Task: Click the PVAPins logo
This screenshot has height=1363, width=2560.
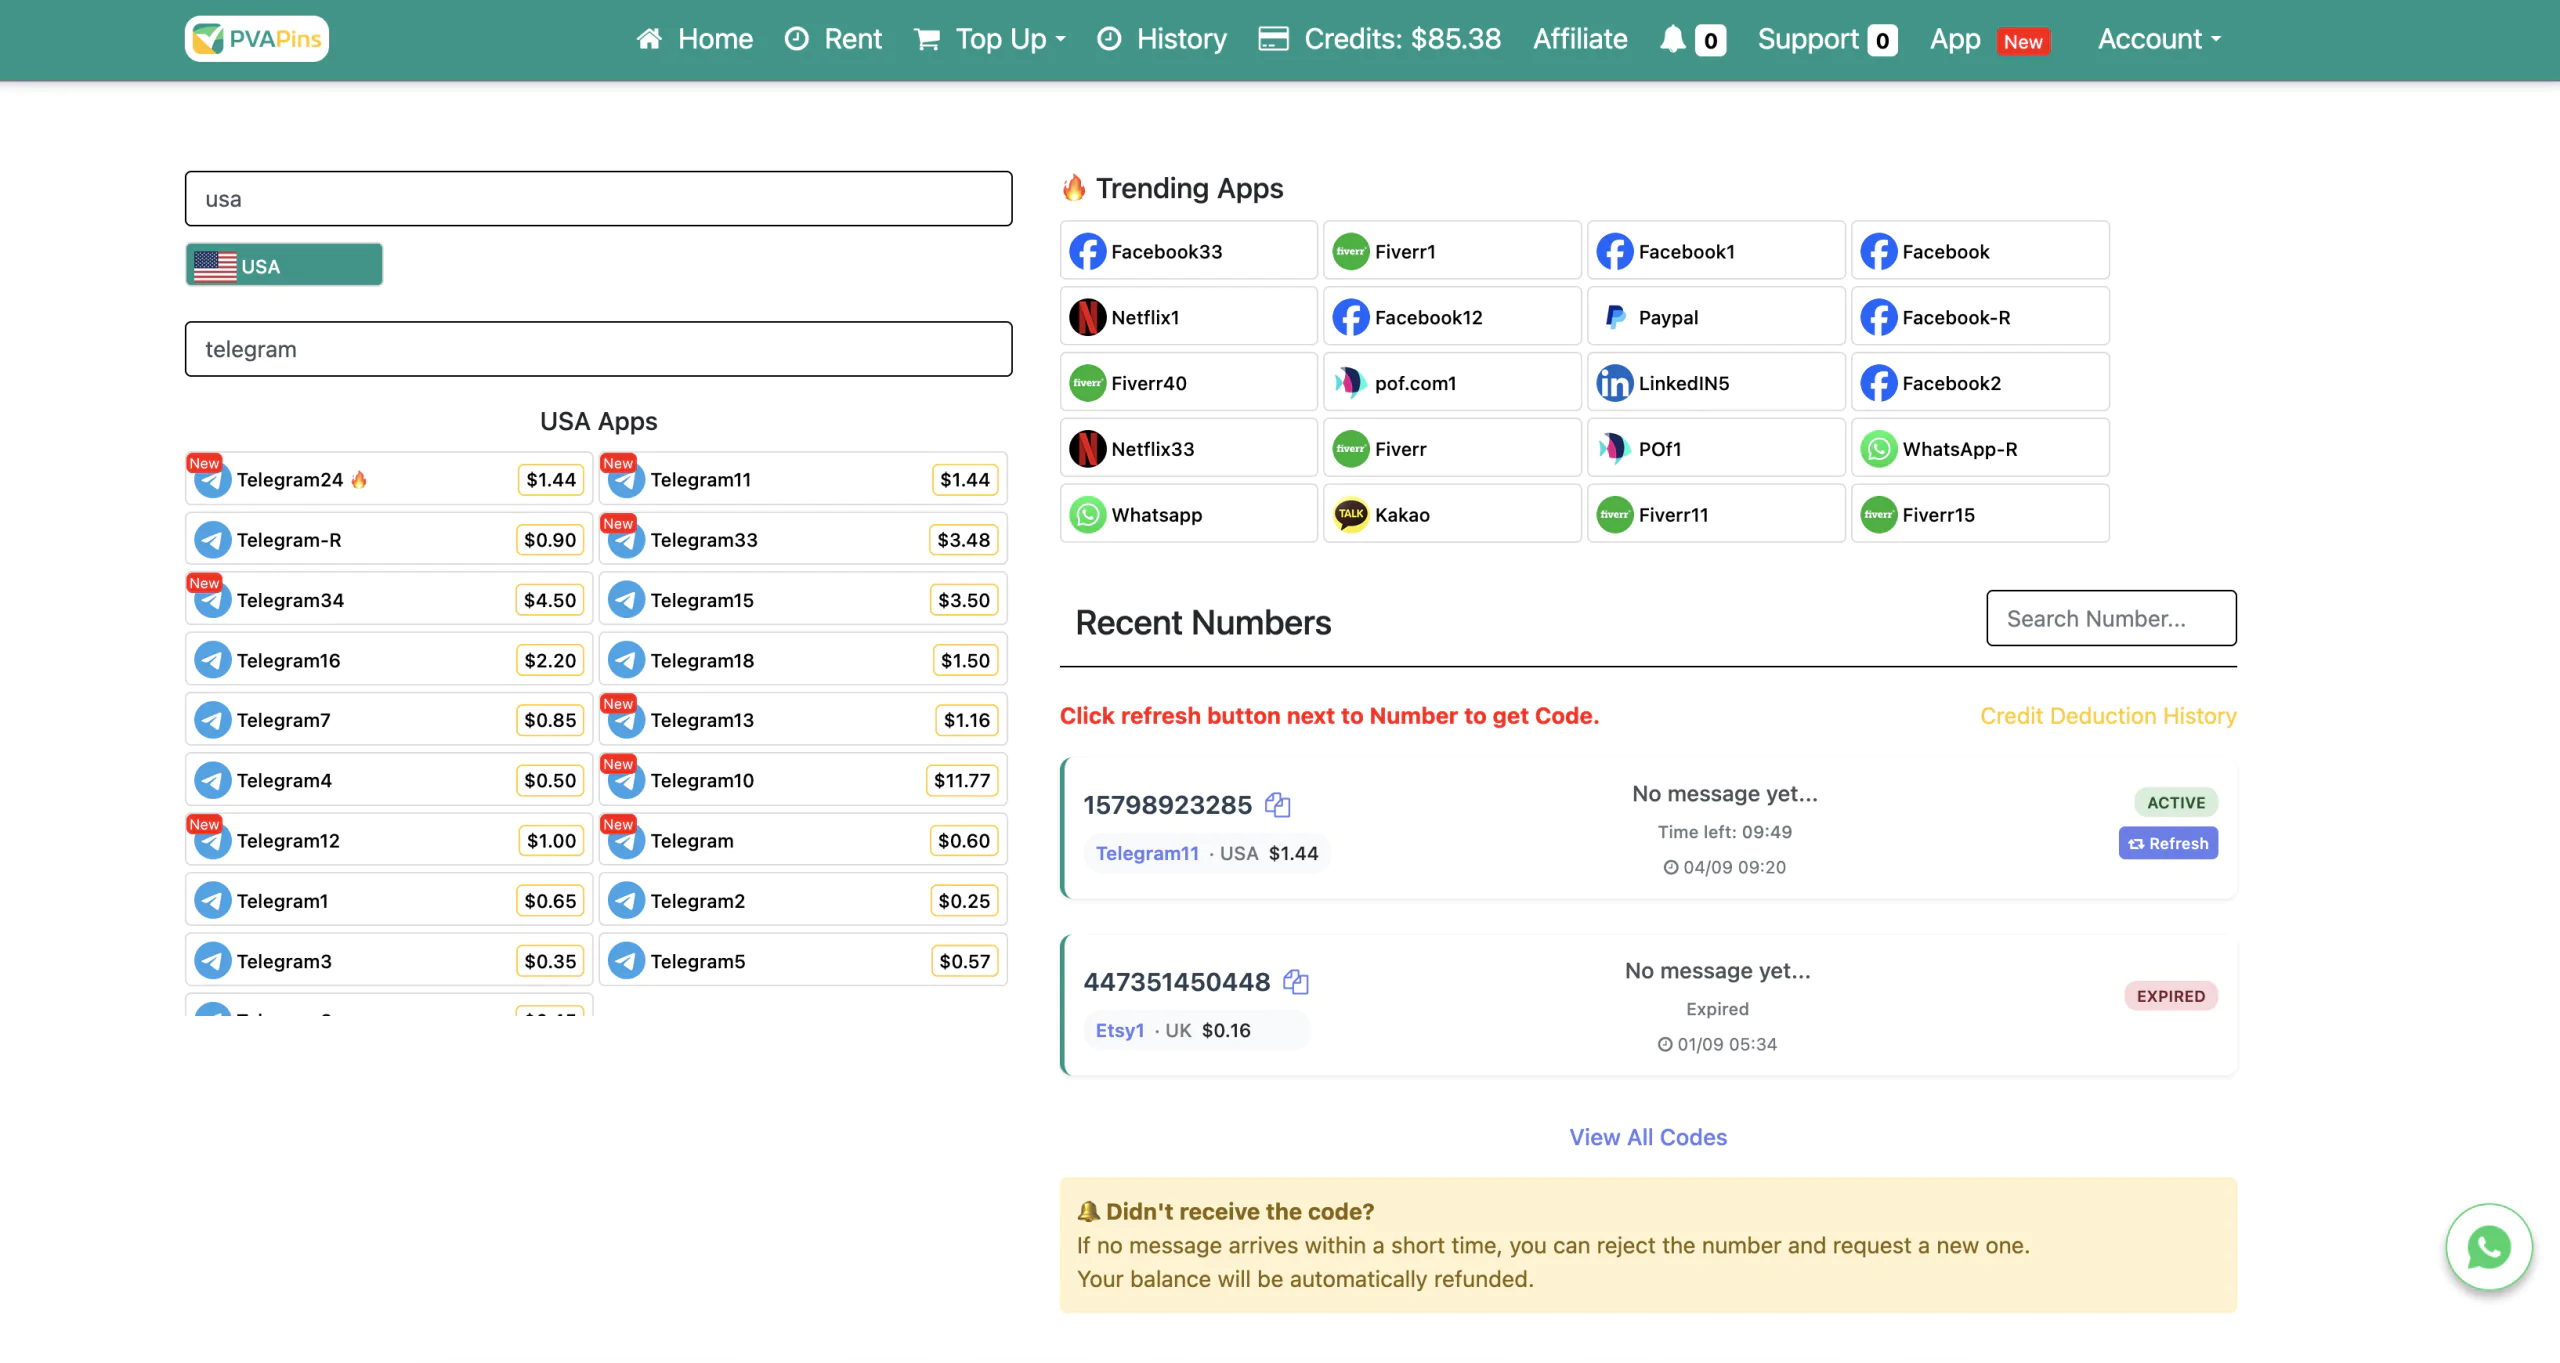Action: click(257, 39)
